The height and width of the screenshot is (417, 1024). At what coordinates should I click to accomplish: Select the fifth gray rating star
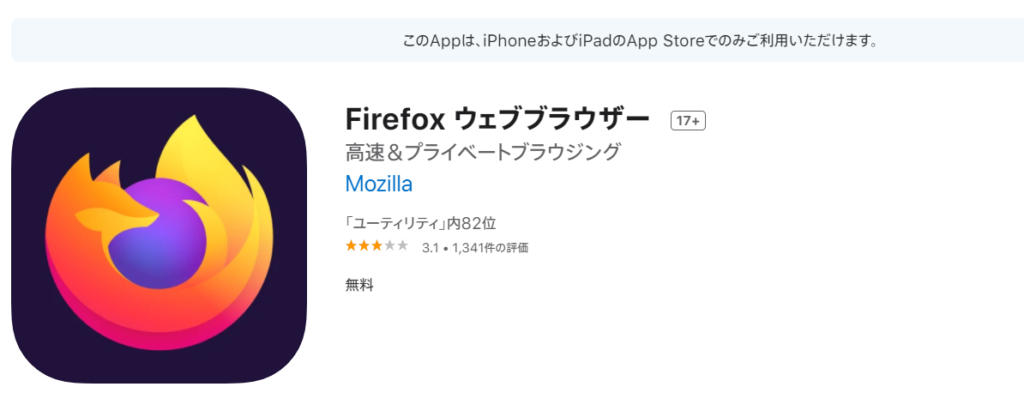(x=403, y=246)
